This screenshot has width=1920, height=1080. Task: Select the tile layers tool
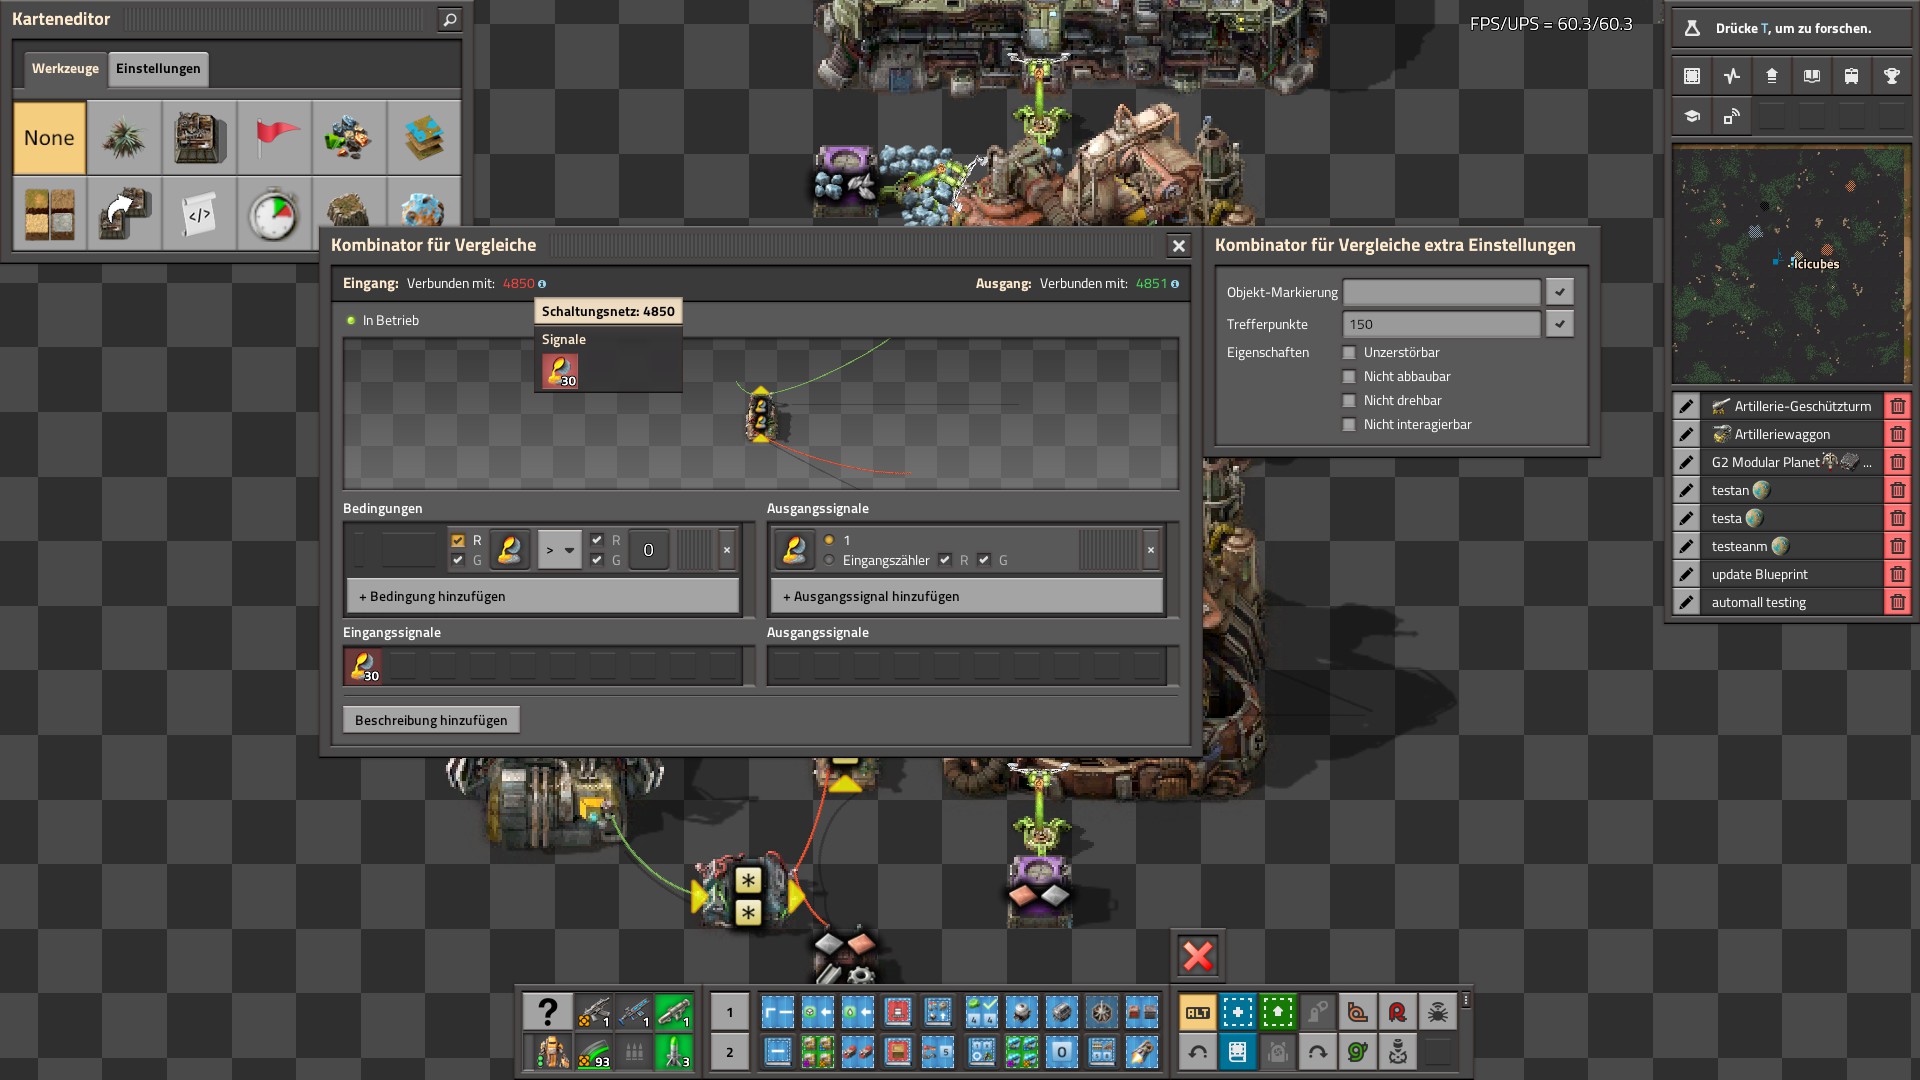coord(424,138)
